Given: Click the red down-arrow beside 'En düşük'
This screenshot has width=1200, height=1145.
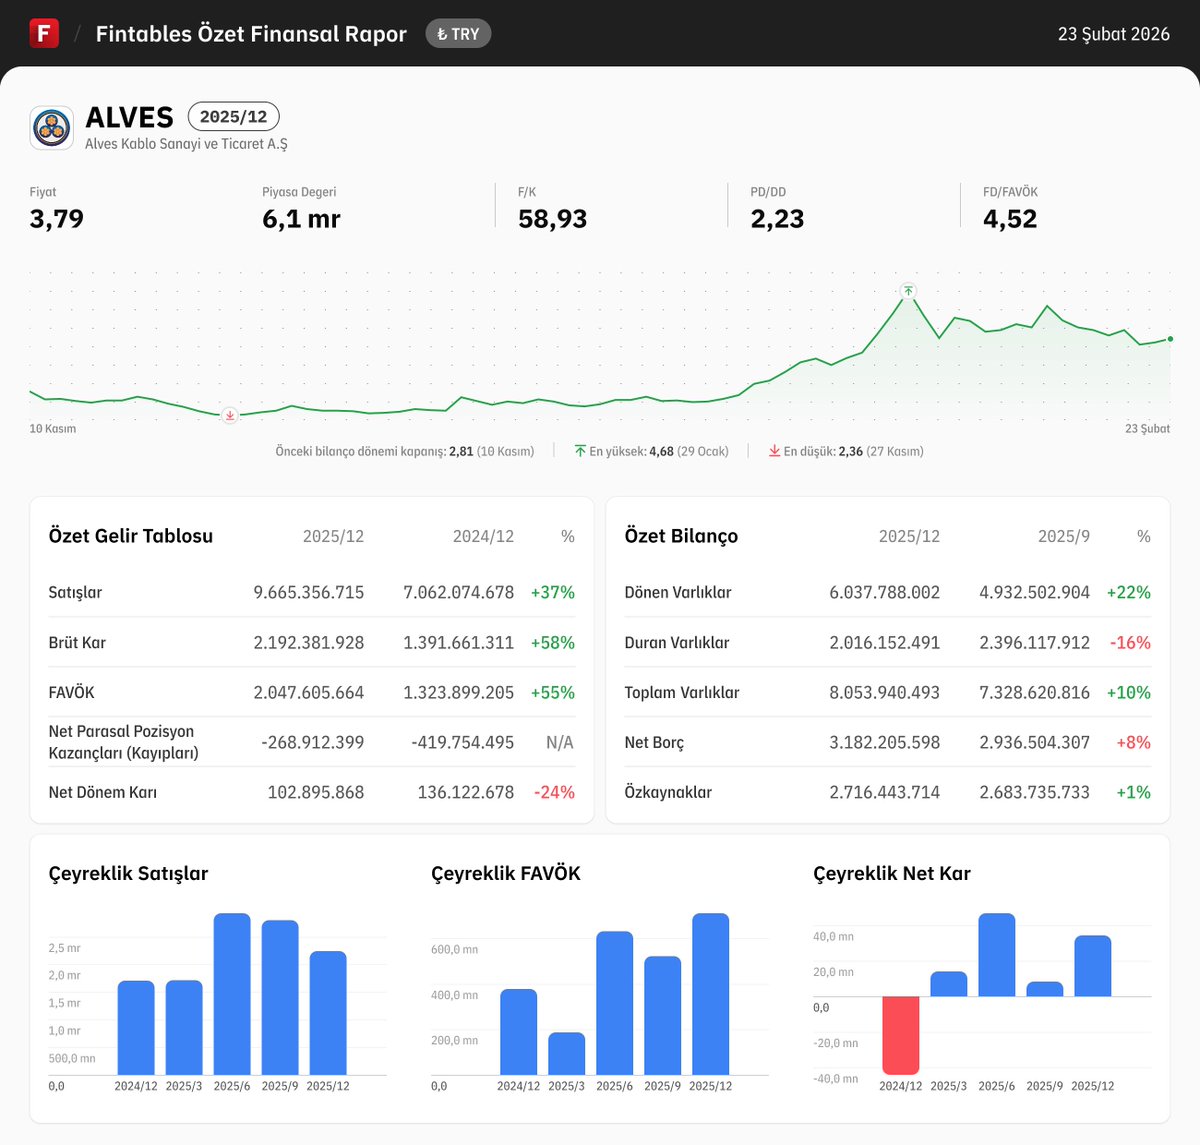Looking at the screenshot, I should coord(773,450).
